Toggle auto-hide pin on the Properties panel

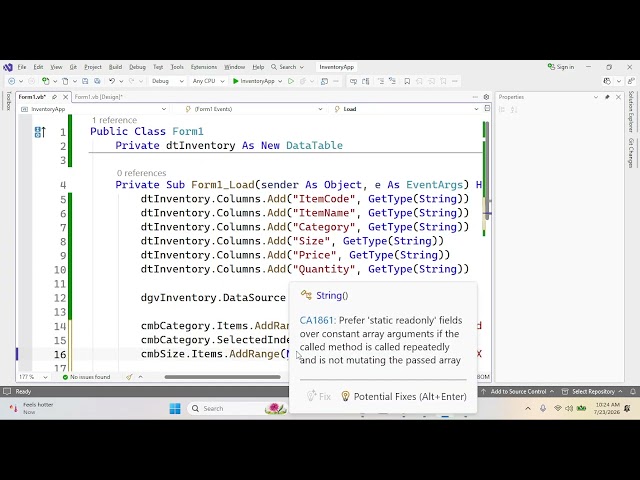[607, 97]
